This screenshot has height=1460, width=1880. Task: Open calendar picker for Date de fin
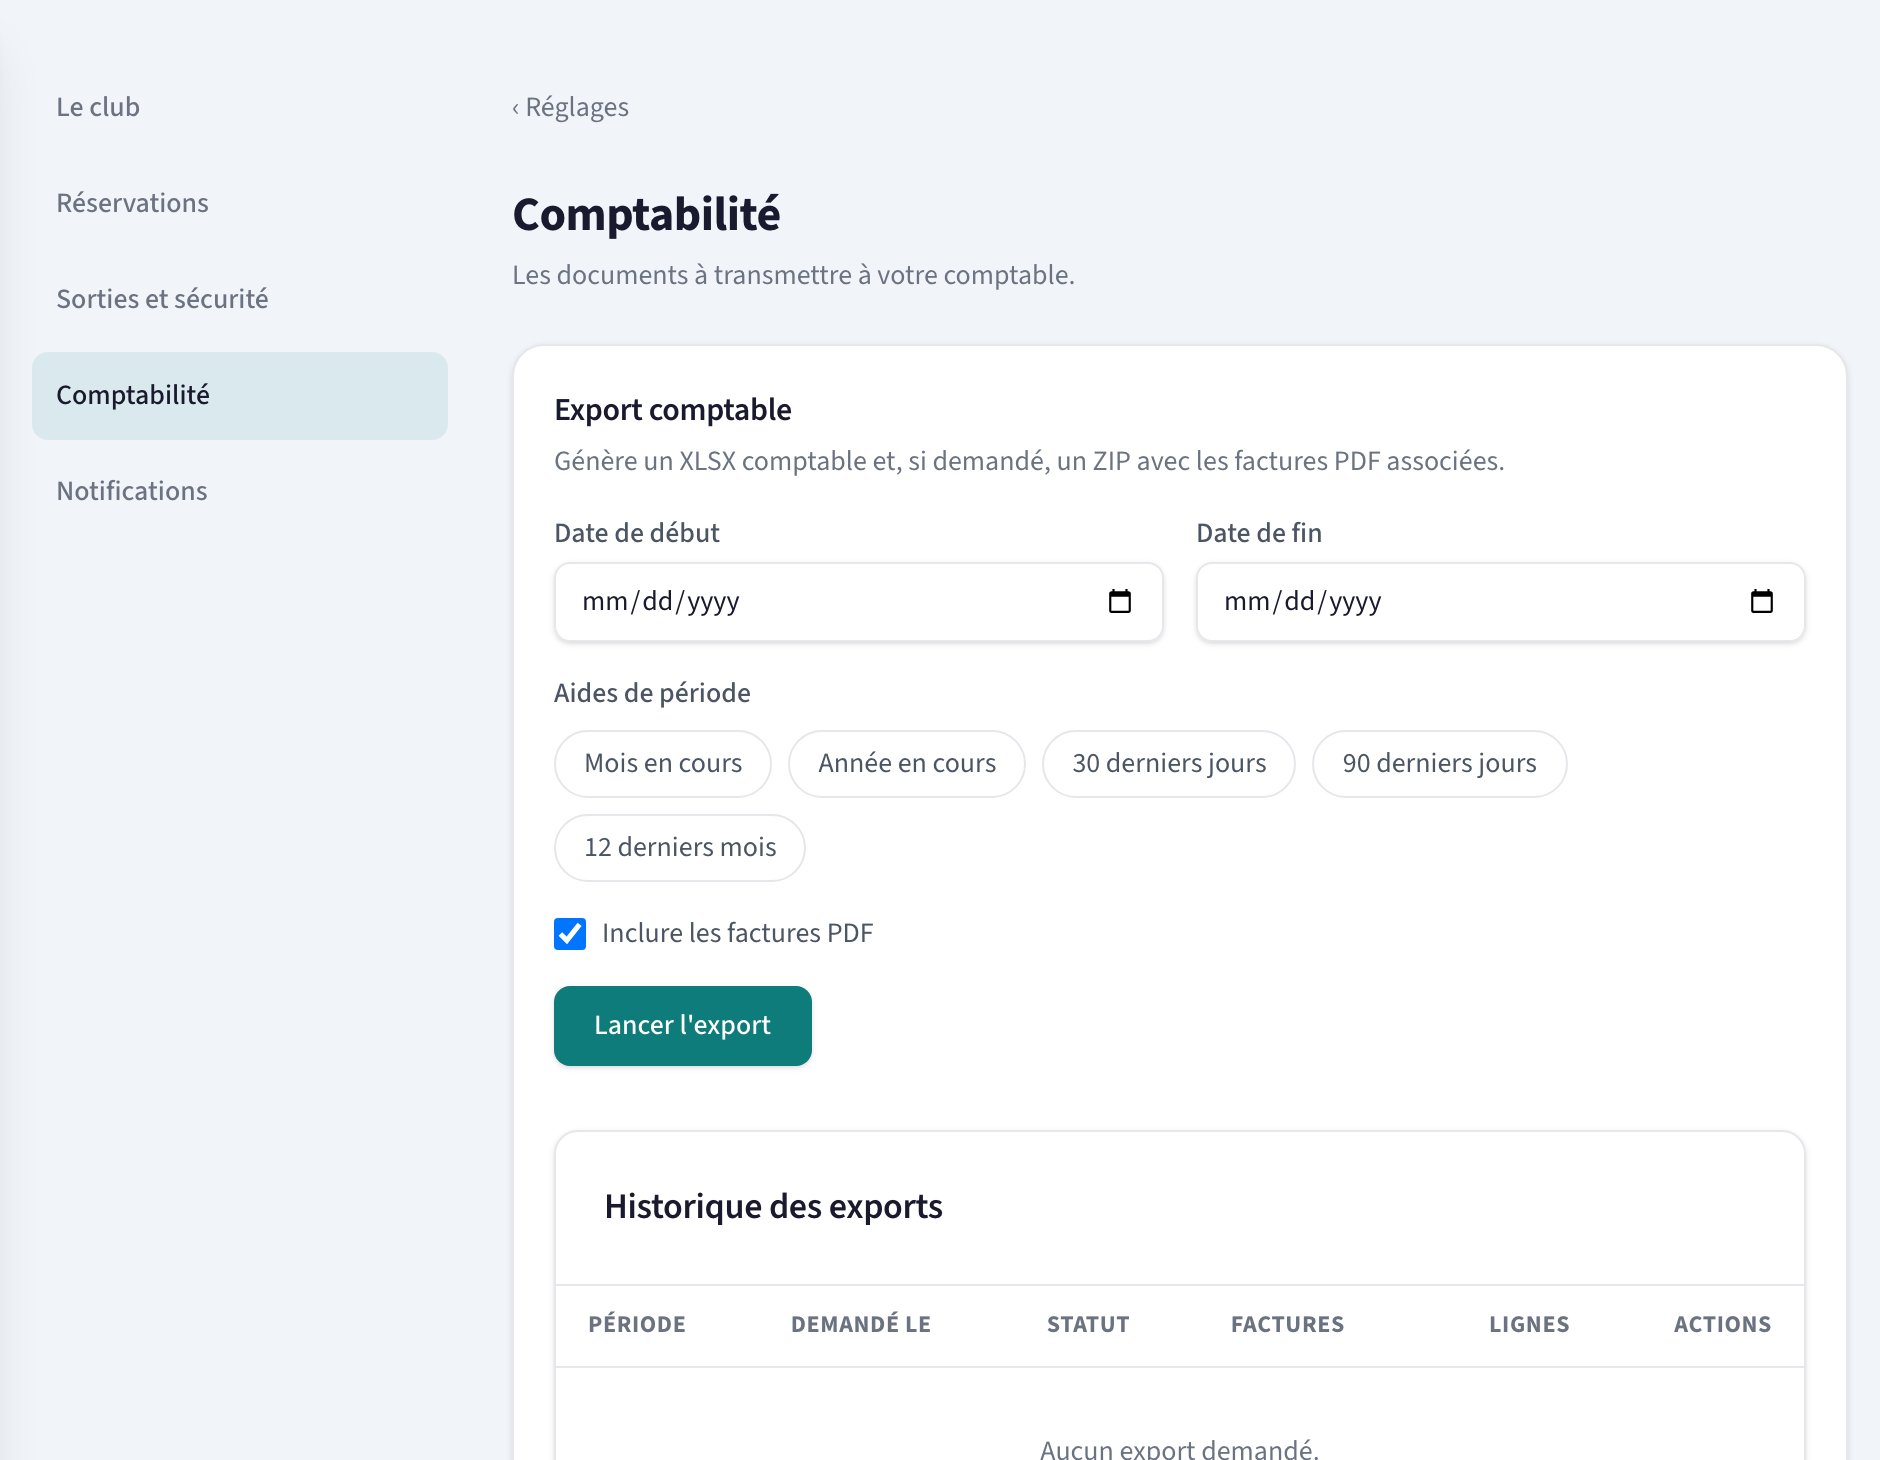tap(1762, 601)
